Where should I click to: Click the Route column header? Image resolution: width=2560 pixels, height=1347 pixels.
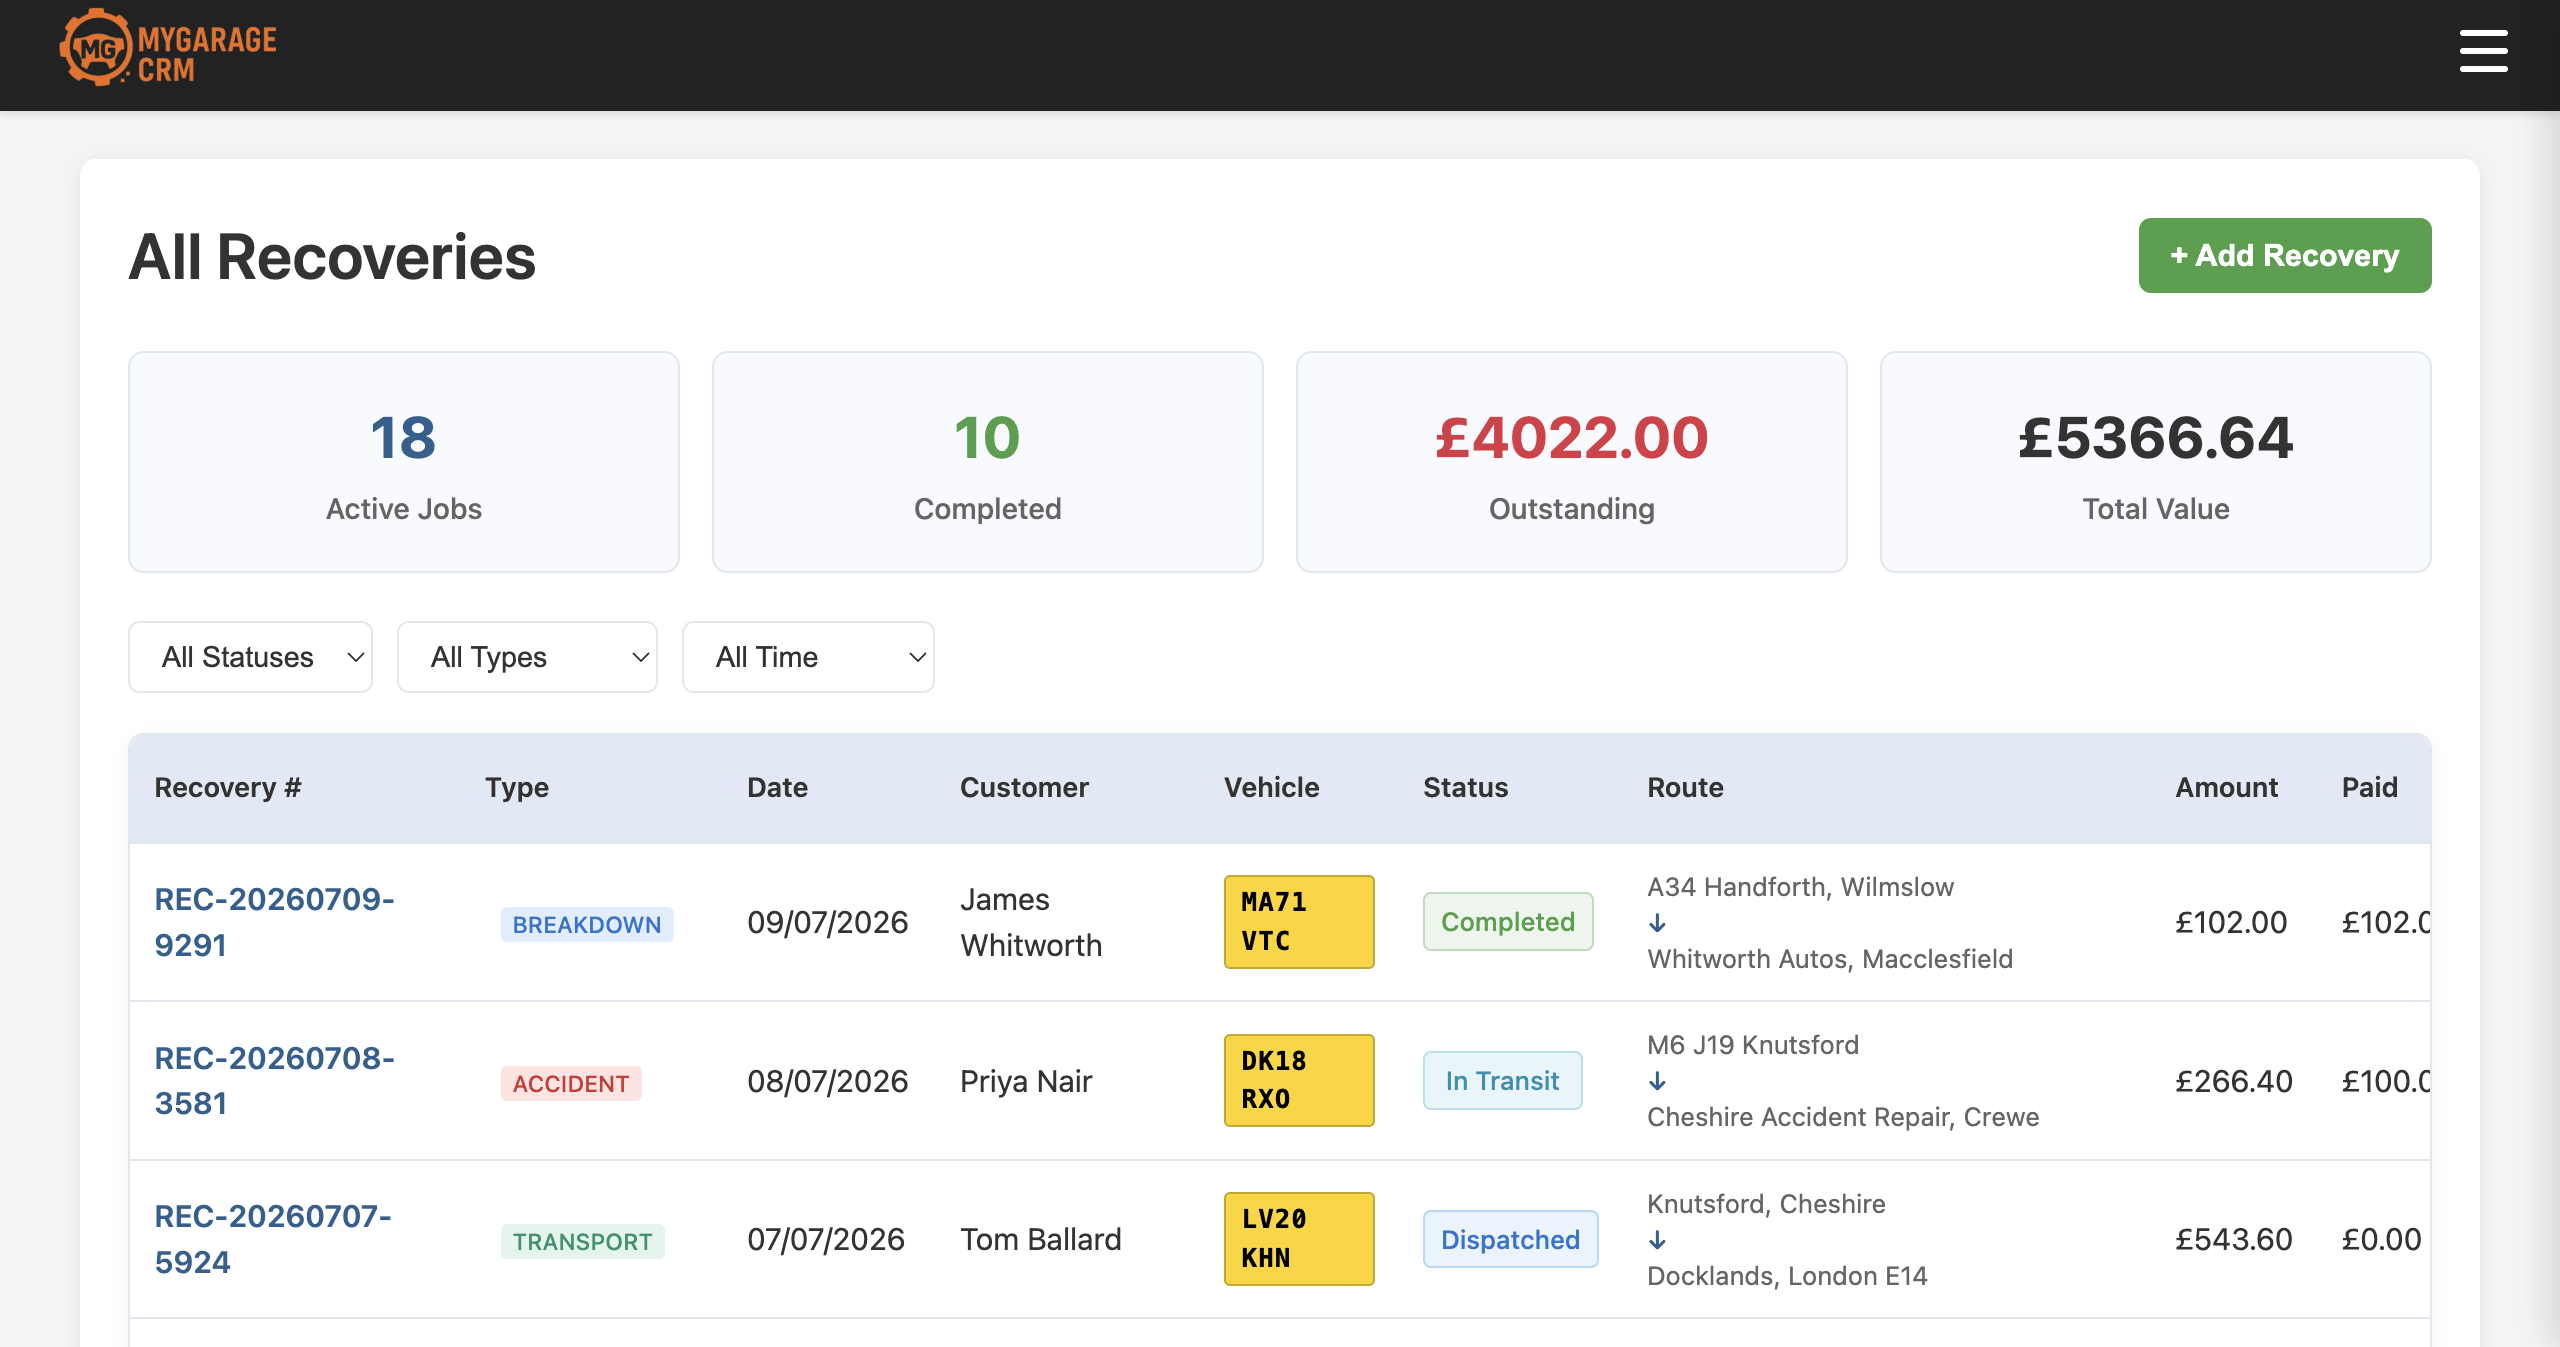[1685, 788]
